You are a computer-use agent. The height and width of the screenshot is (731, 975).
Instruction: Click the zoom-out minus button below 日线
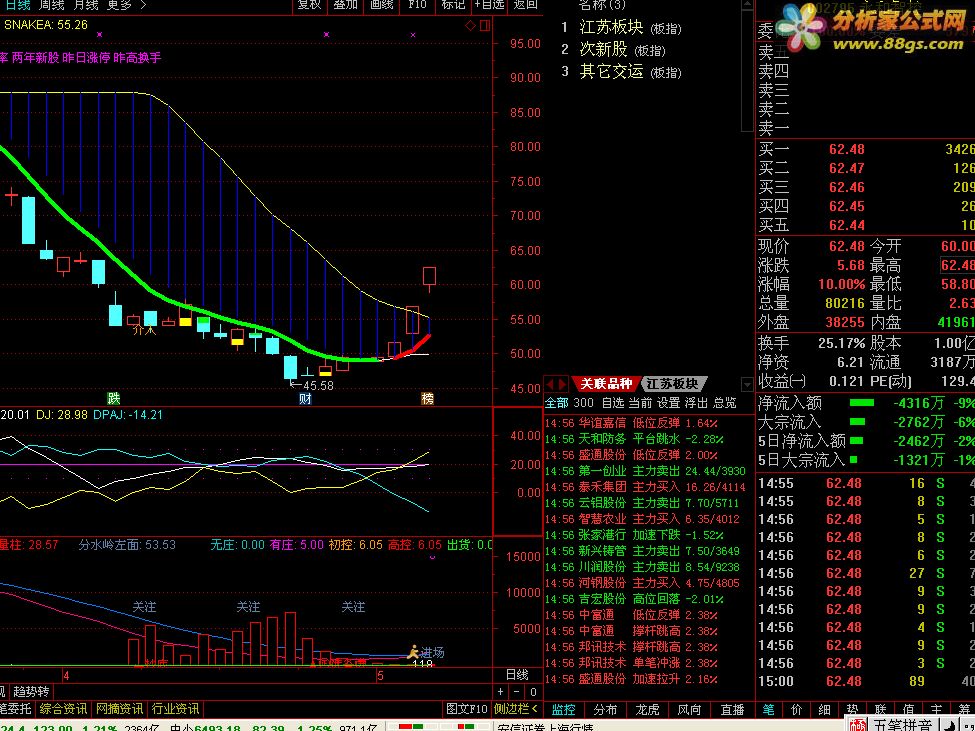pos(516,692)
